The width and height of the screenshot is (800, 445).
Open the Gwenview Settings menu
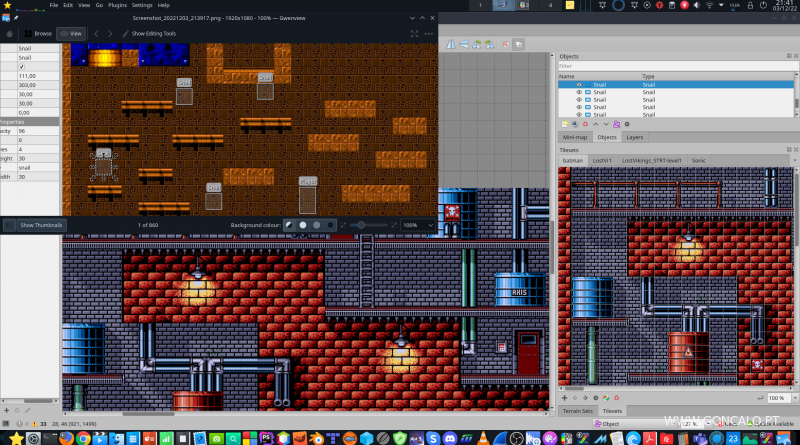[x=142, y=5]
